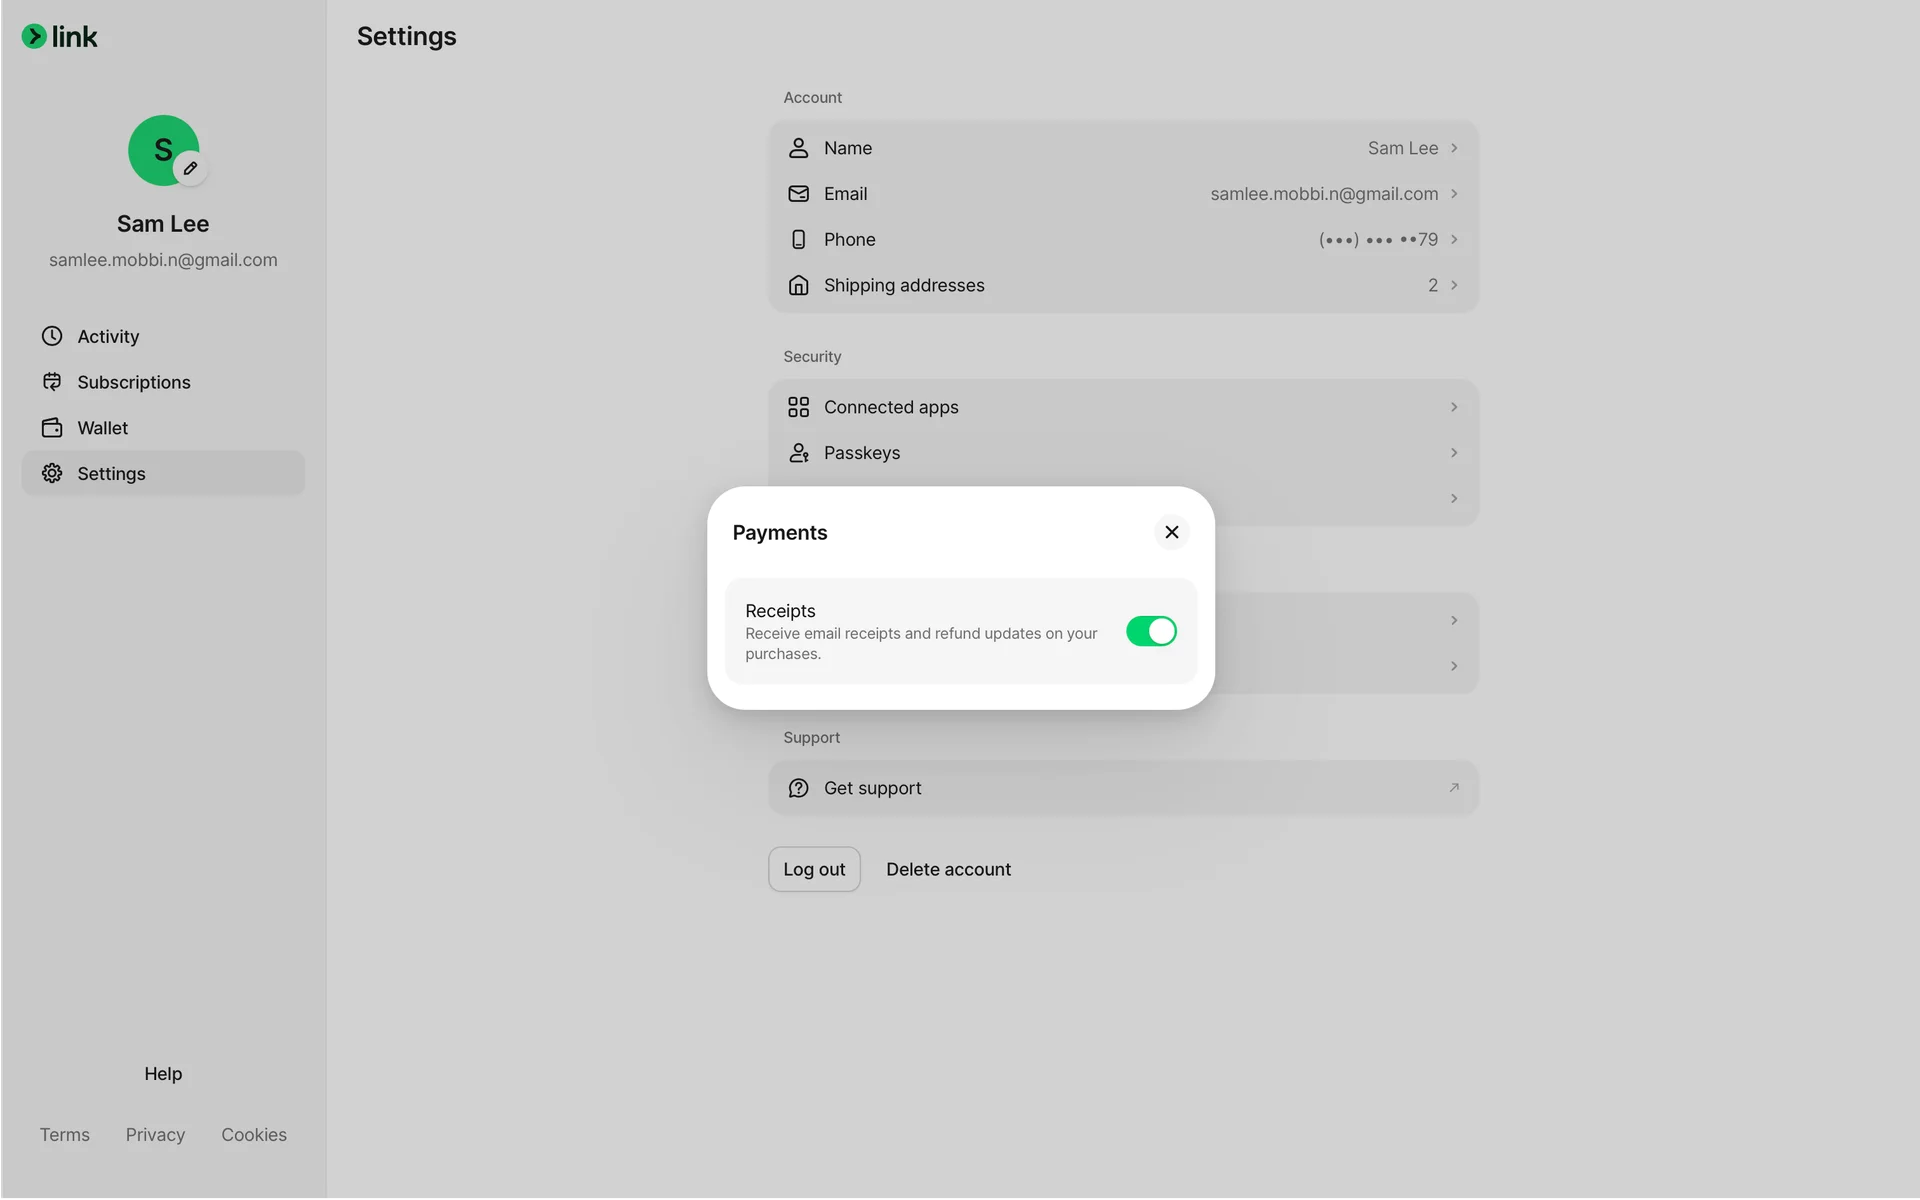Click the Settings gear icon

pyautogui.click(x=52, y=473)
